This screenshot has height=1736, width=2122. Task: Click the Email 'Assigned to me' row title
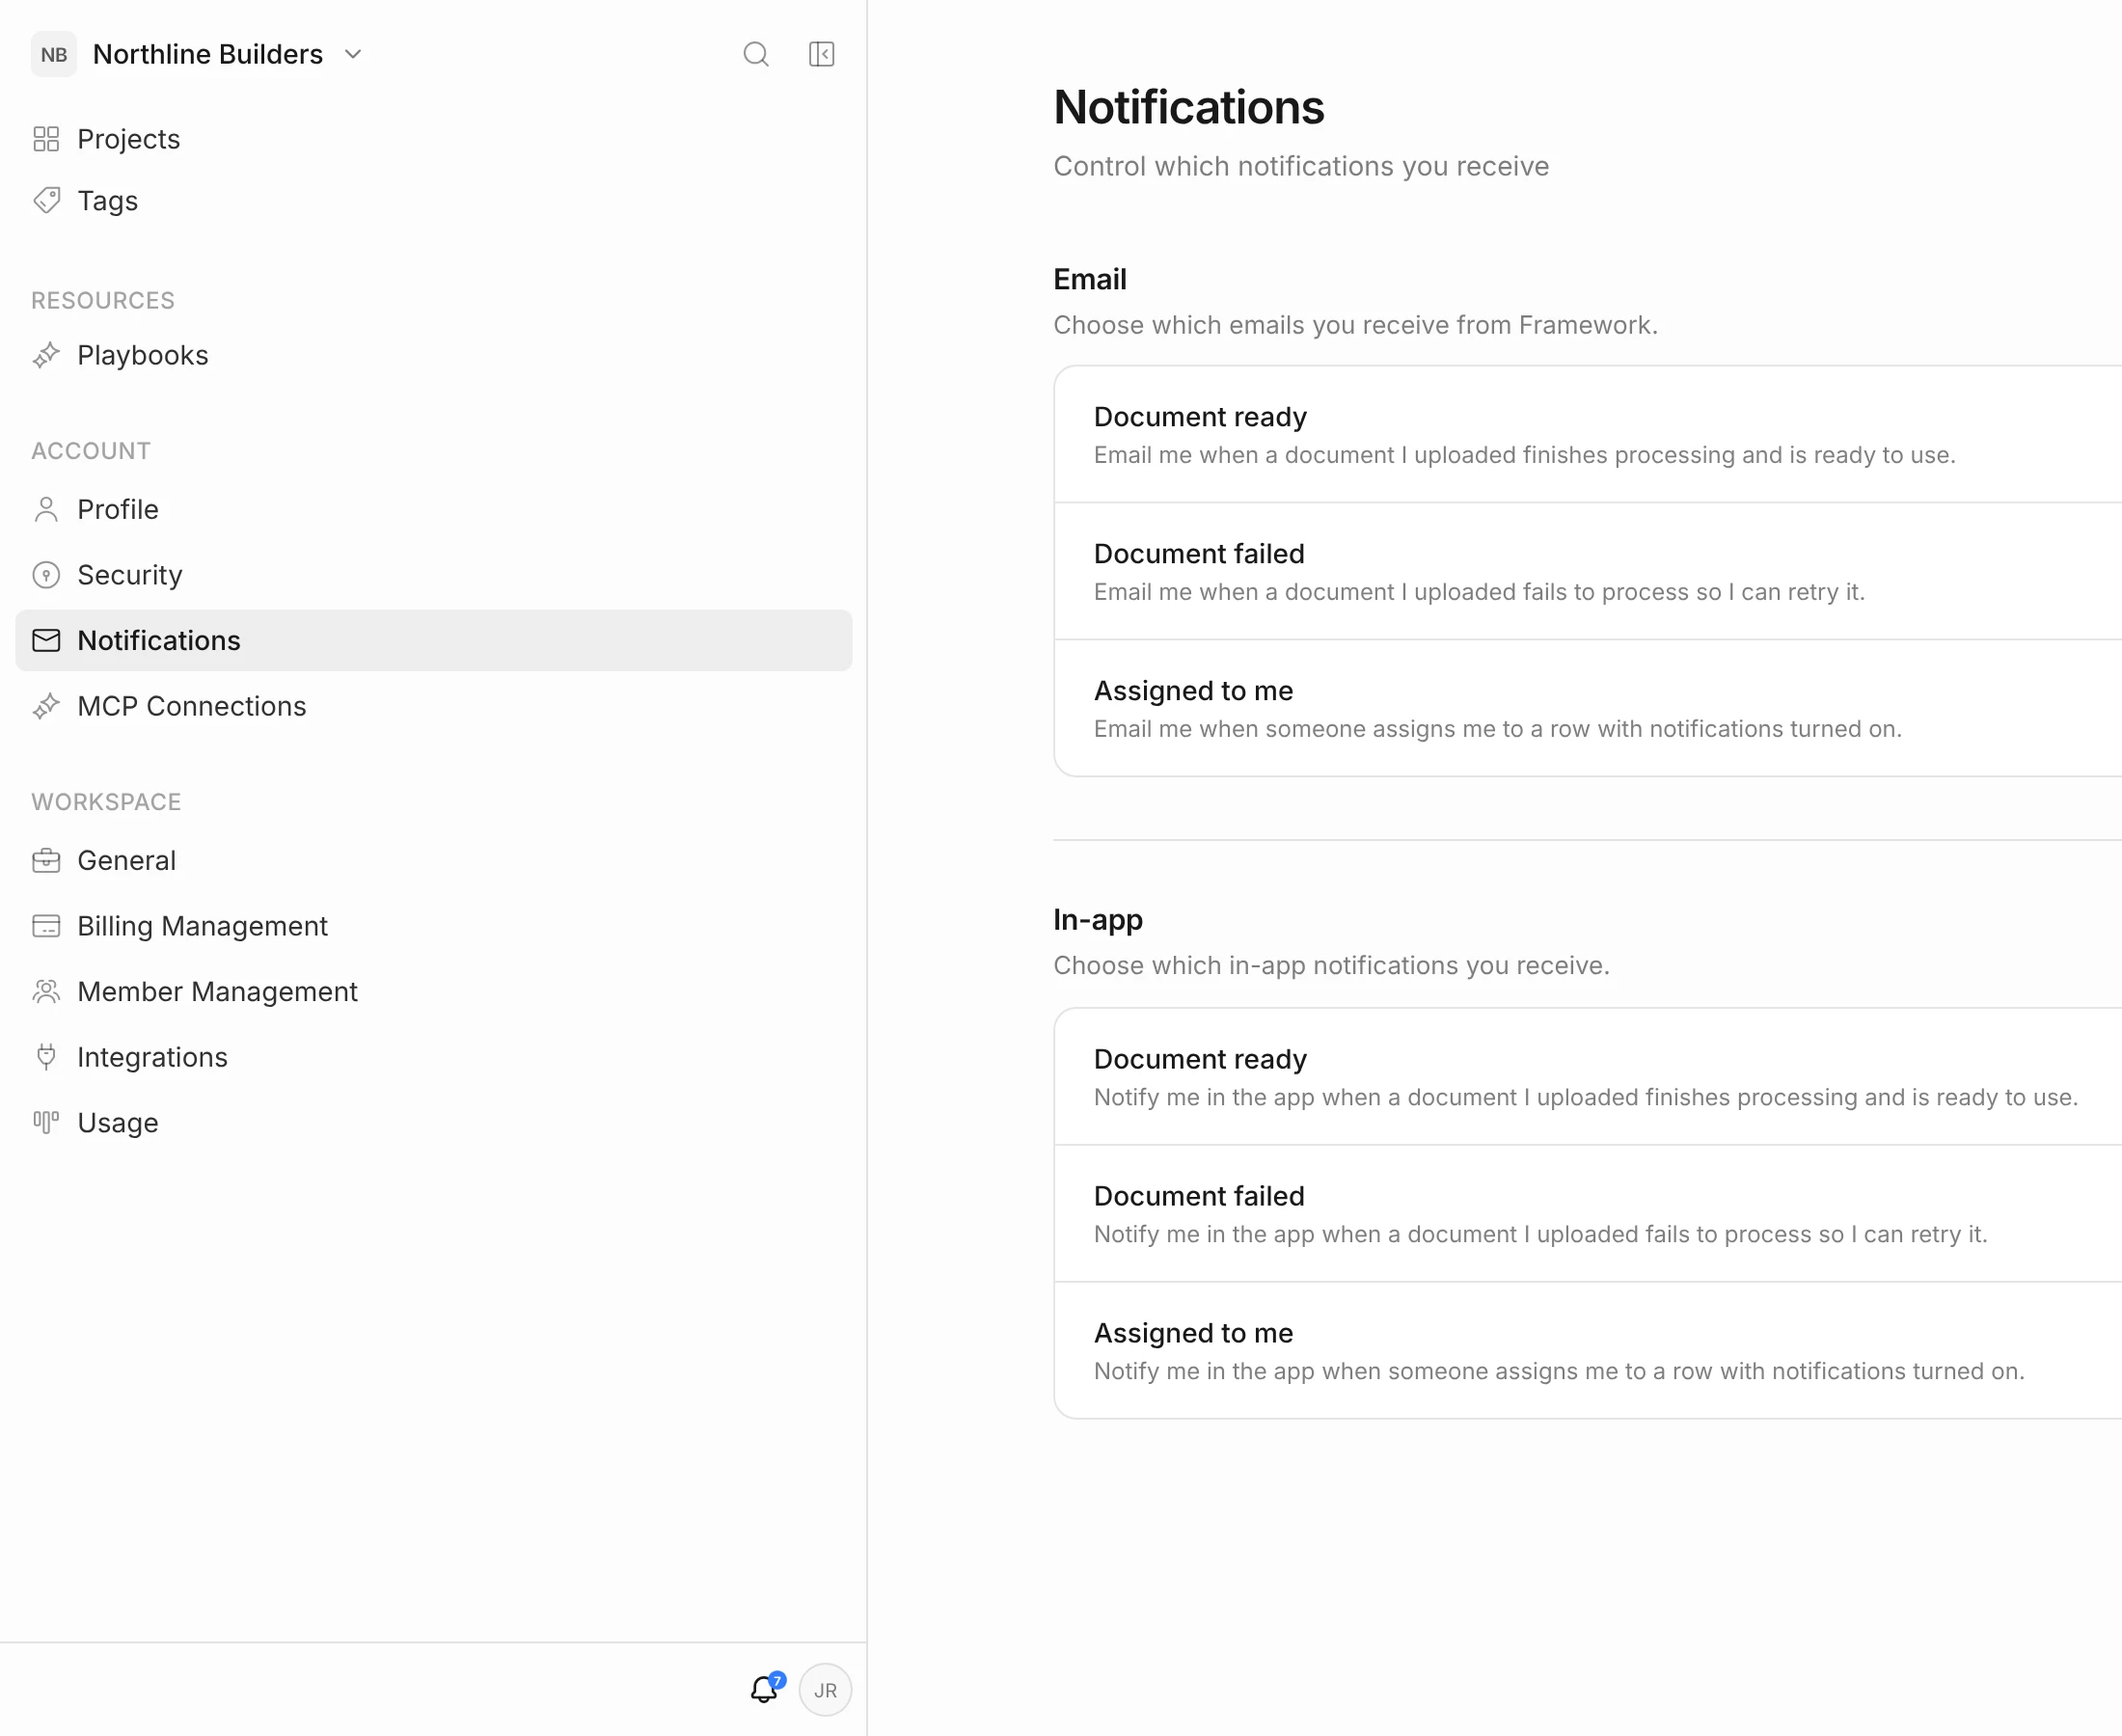[x=1193, y=691]
